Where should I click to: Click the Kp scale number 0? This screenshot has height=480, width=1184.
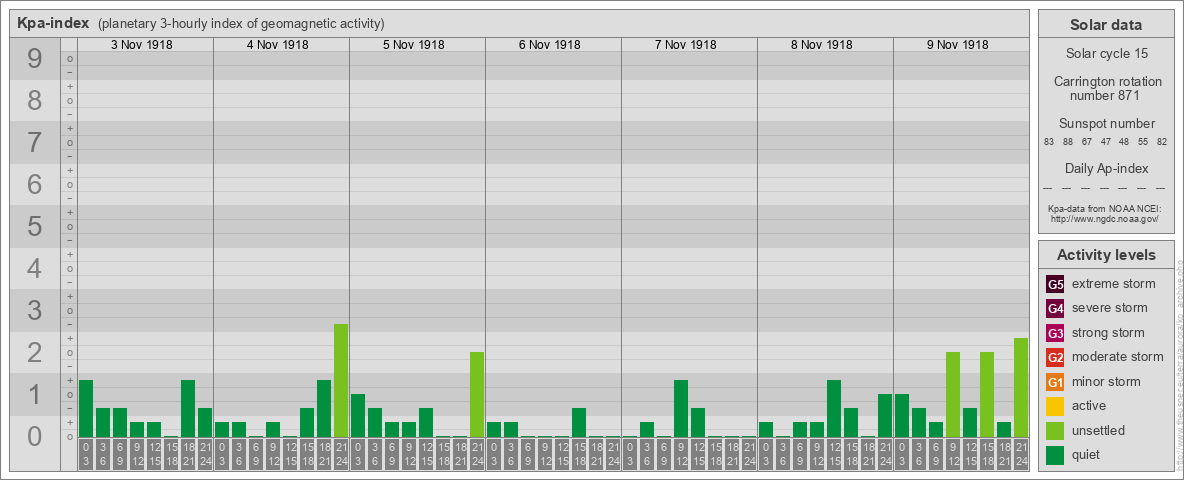(x=34, y=436)
